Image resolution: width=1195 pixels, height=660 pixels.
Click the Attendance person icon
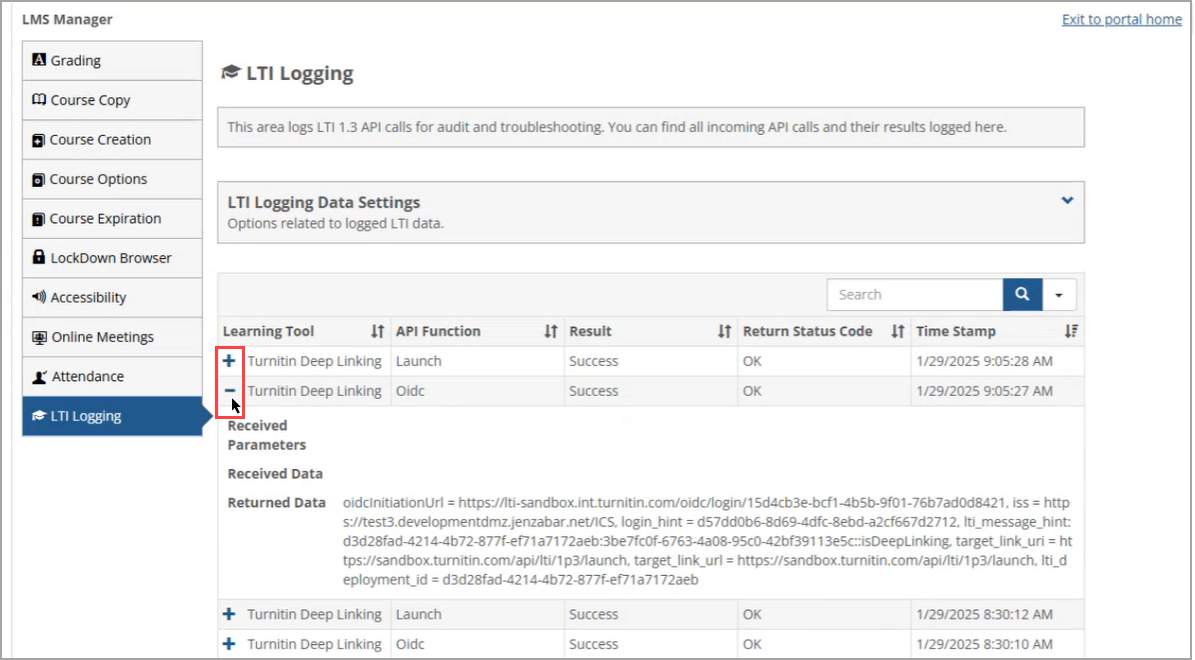pyautogui.click(x=38, y=376)
